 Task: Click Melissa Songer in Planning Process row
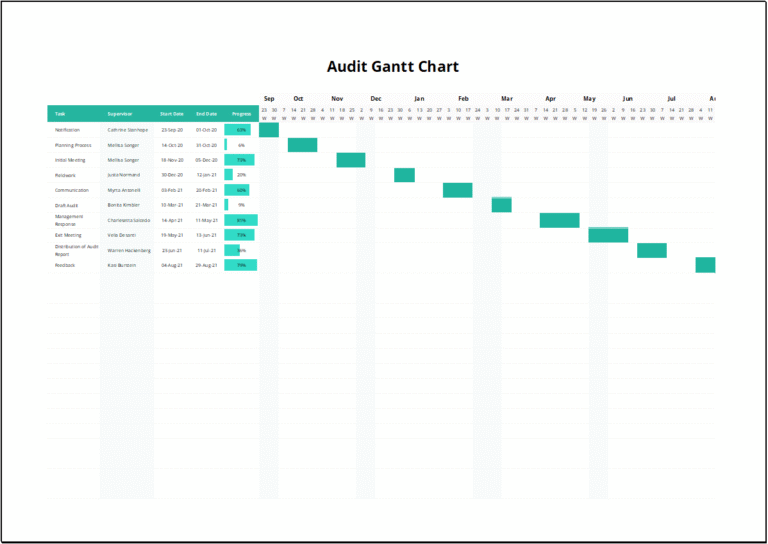123,145
